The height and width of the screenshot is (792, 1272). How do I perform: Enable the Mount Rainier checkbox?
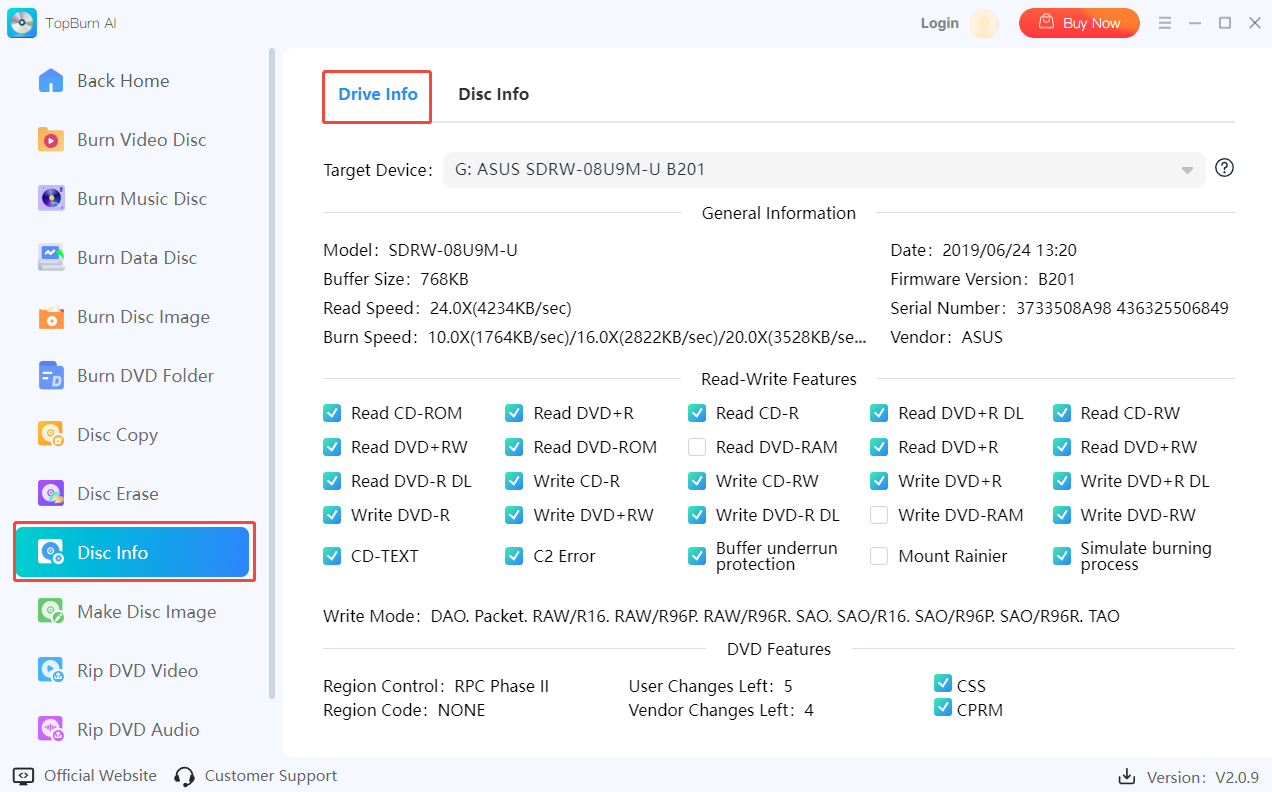(879, 556)
